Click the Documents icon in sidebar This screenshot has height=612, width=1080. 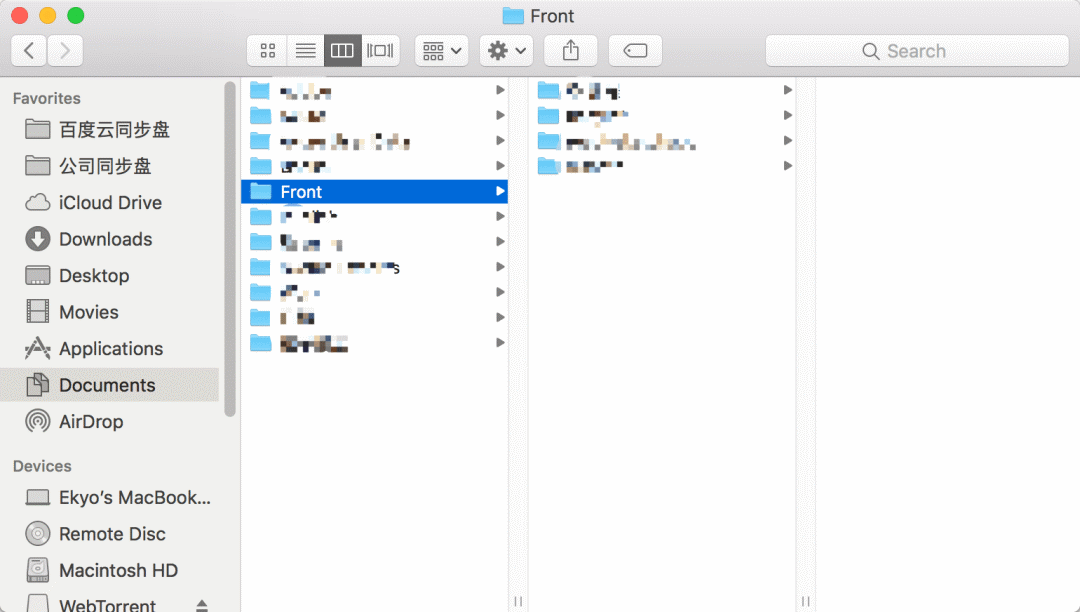(x=37, y=385)
